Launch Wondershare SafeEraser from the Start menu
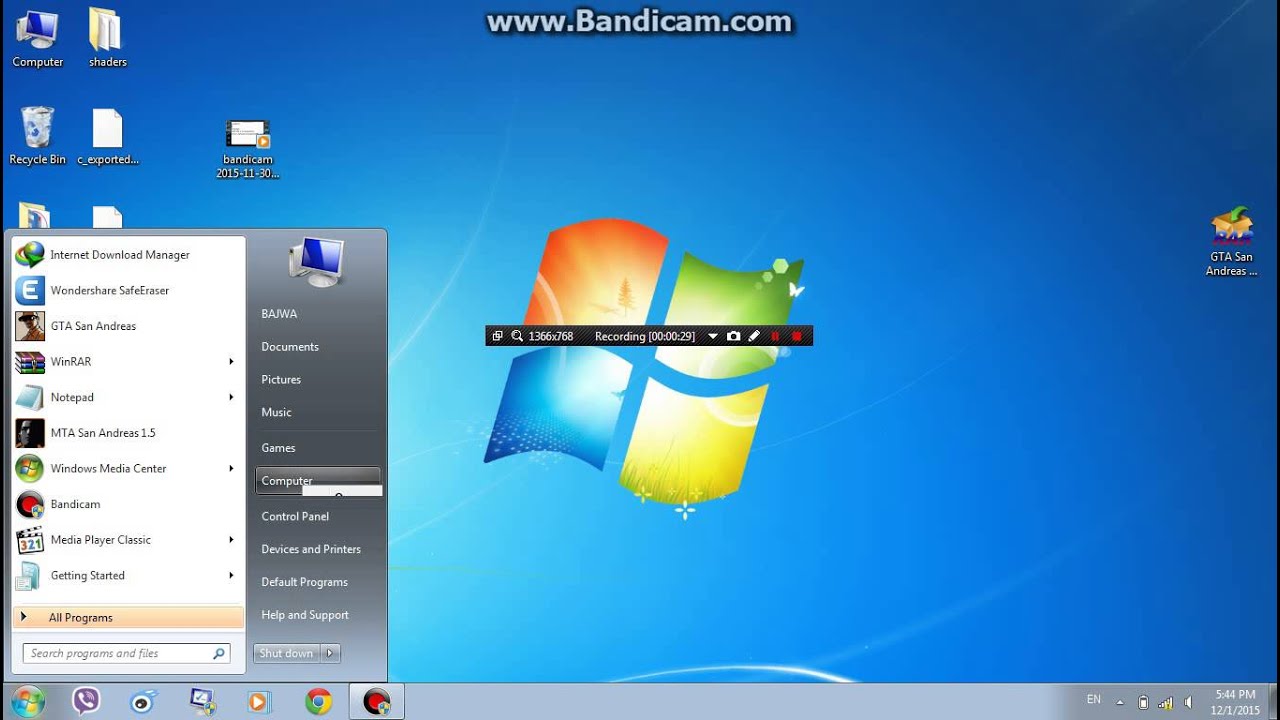This screenshot has width=1280, height=720. coord(128,291)
